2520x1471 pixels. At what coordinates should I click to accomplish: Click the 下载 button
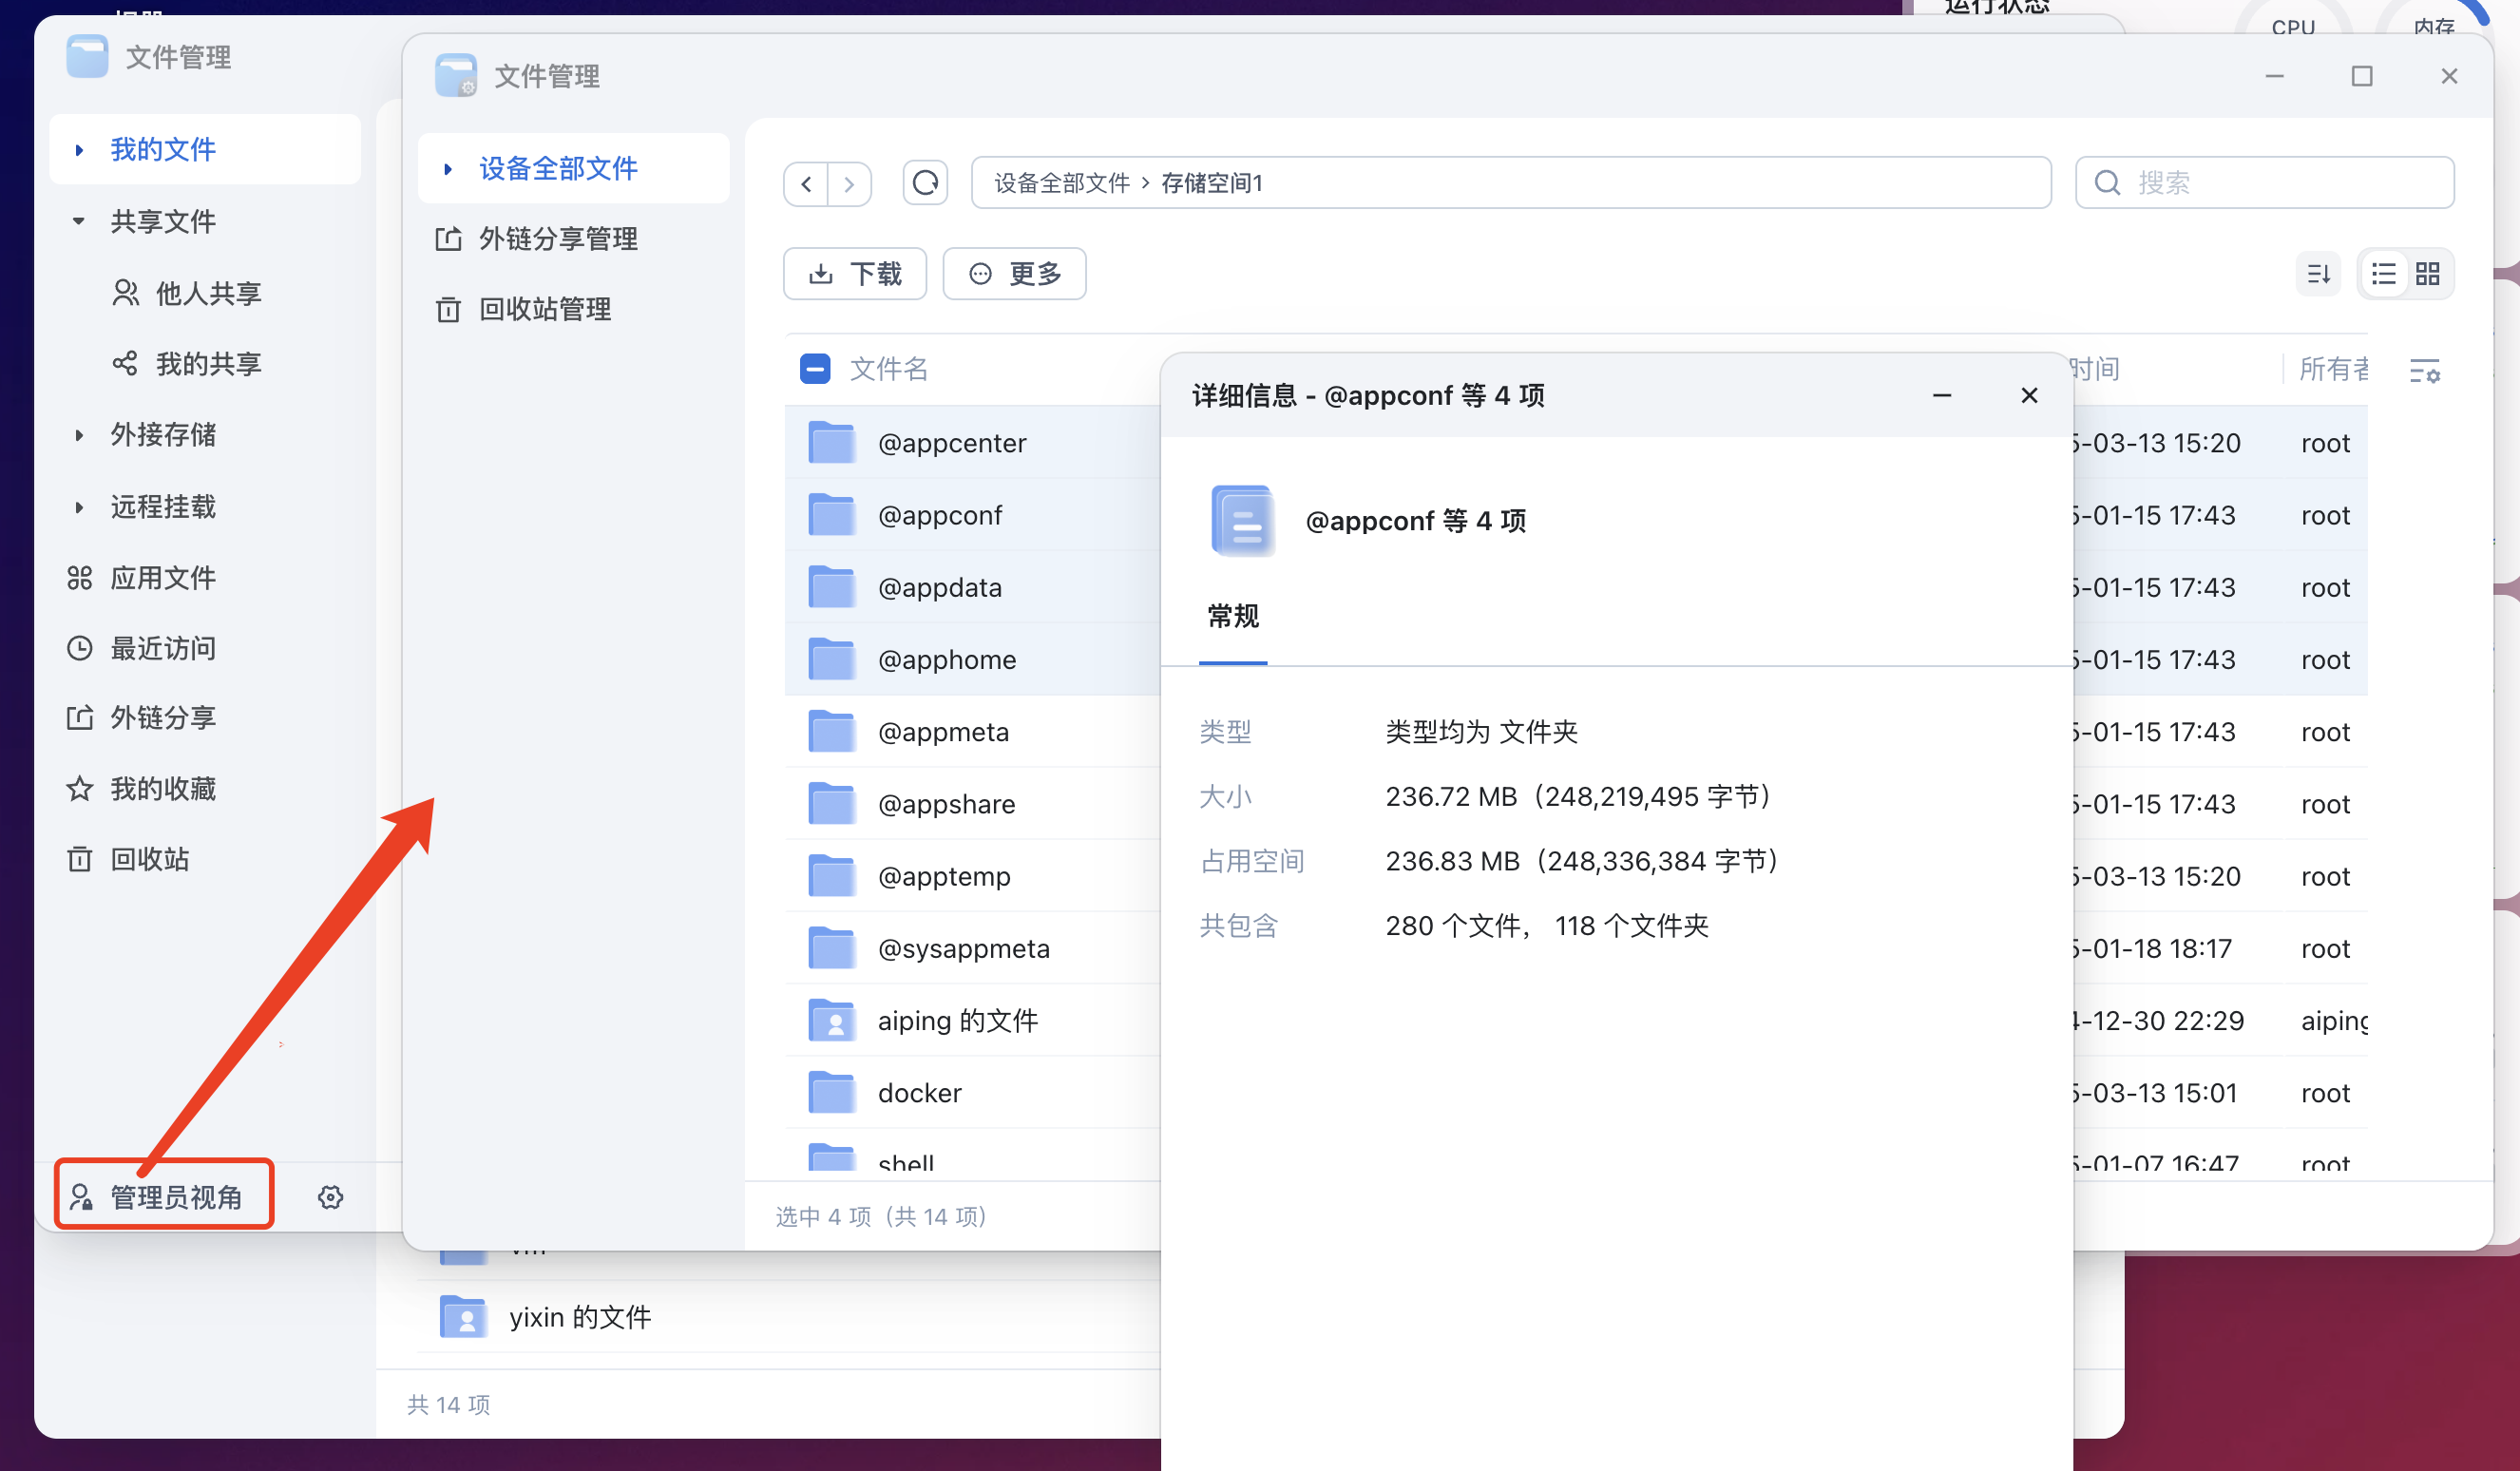coord(855,273)
